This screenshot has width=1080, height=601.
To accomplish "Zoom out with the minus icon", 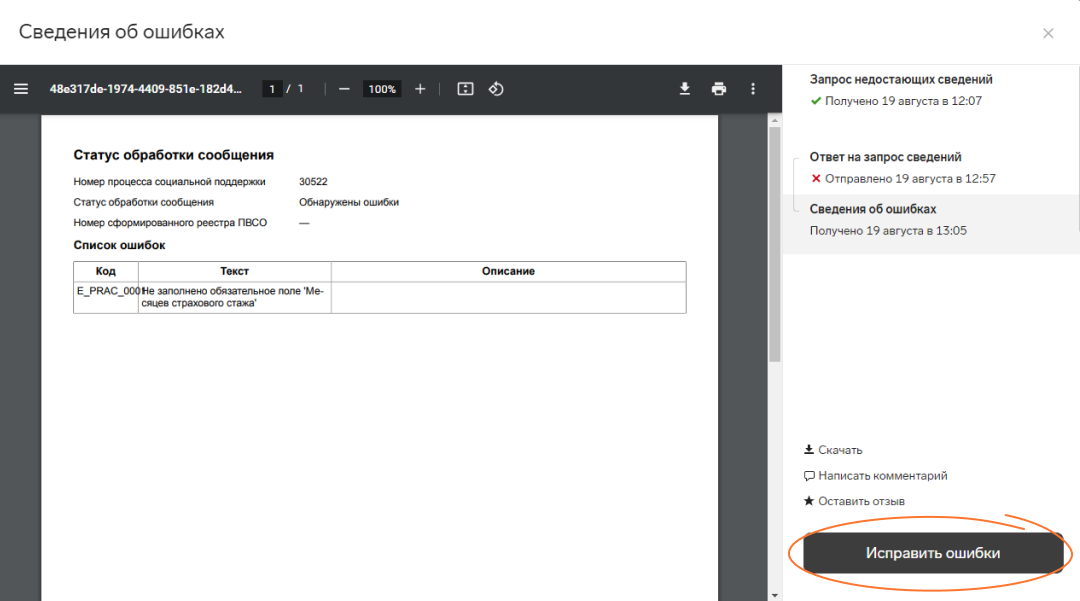I will click(x=344, y=89).
